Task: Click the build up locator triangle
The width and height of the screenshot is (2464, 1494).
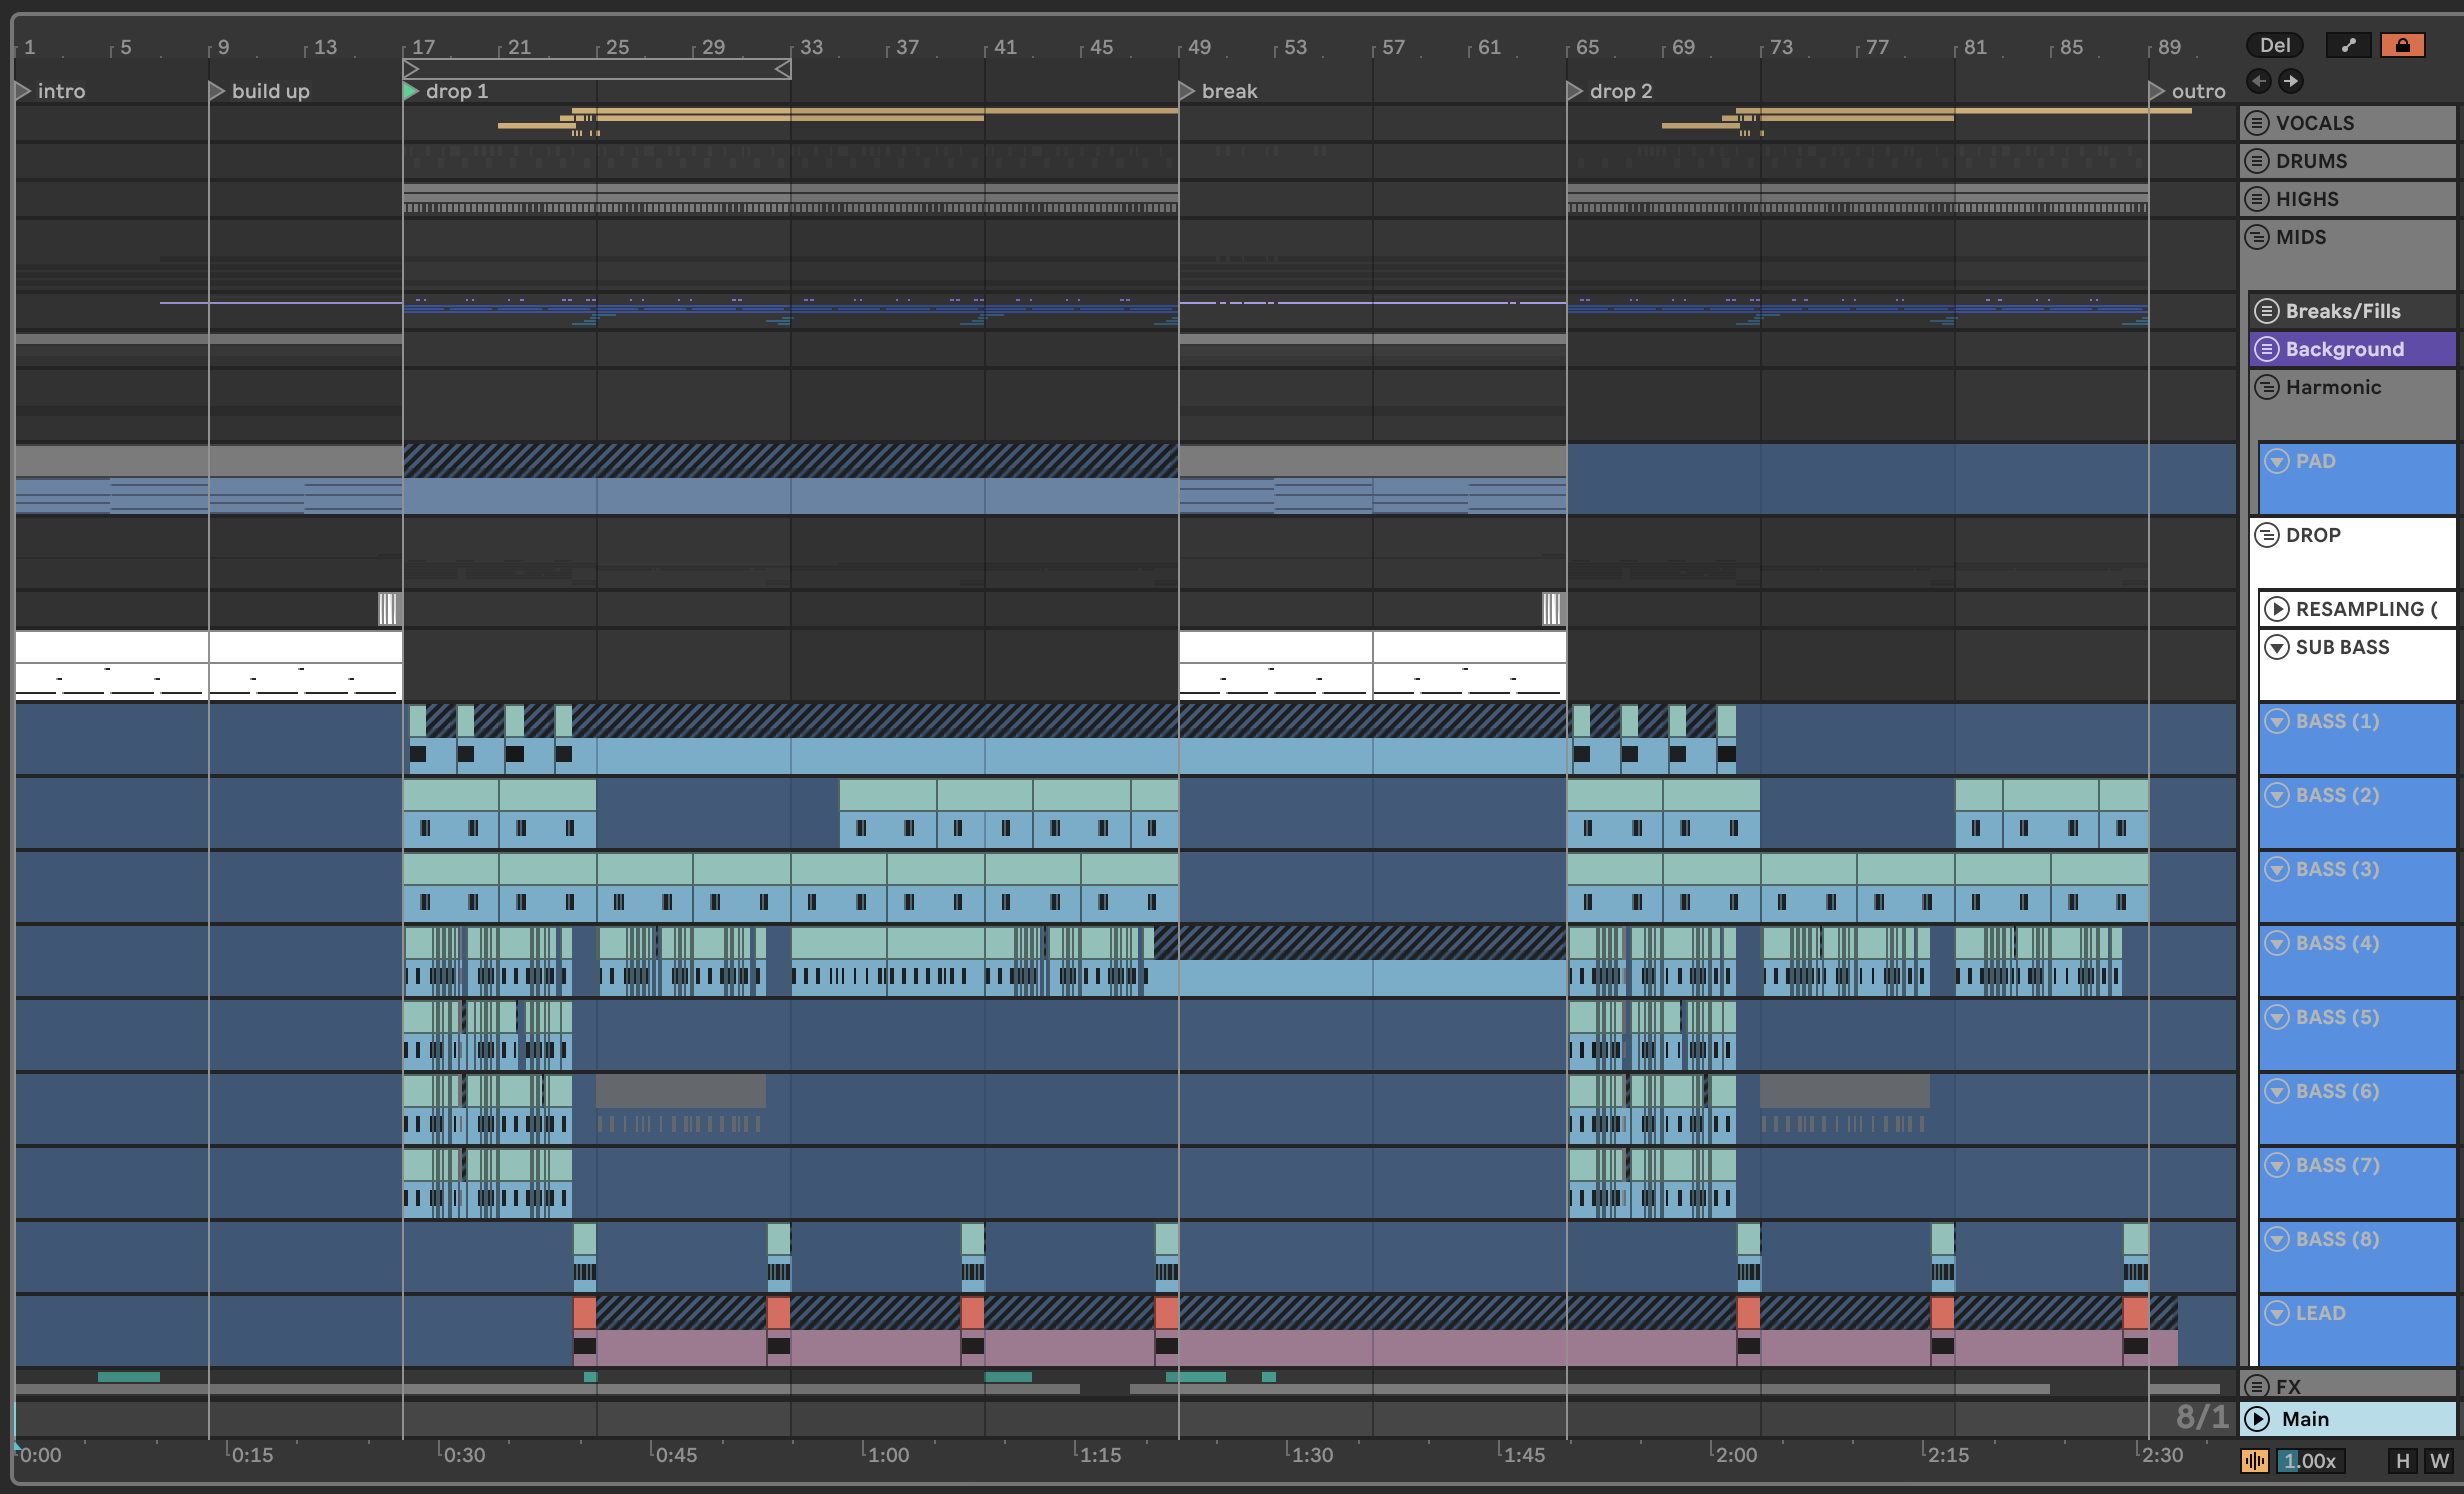Action: point(216,91)
